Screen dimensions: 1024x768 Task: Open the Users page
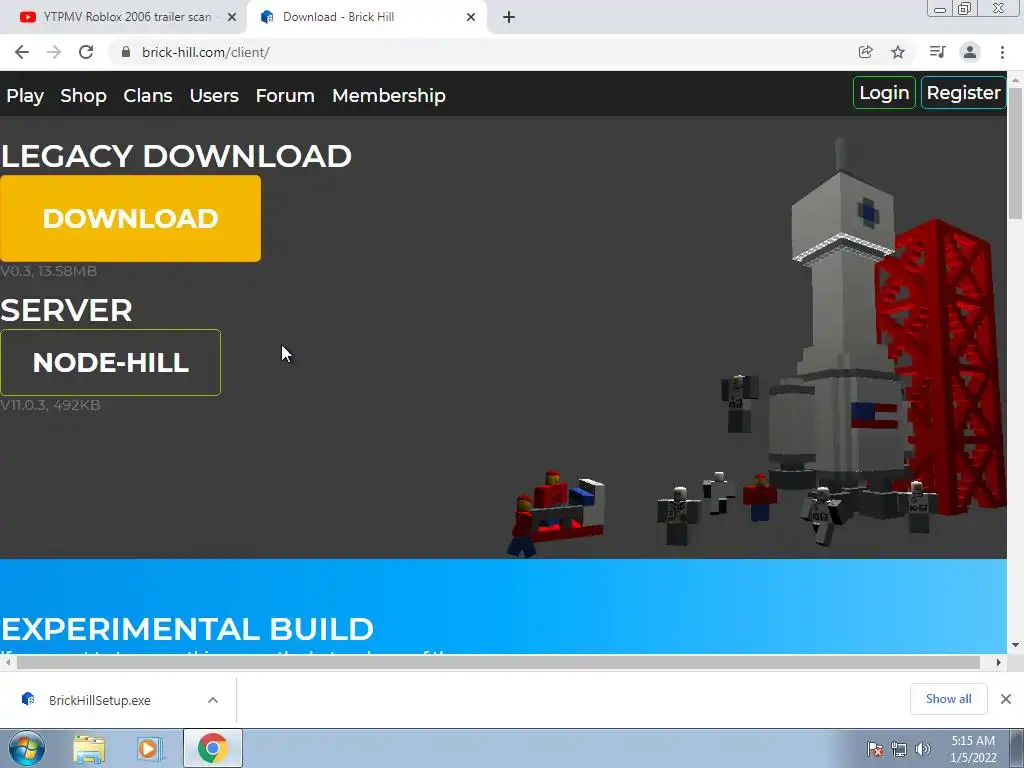tap(214, 95)
